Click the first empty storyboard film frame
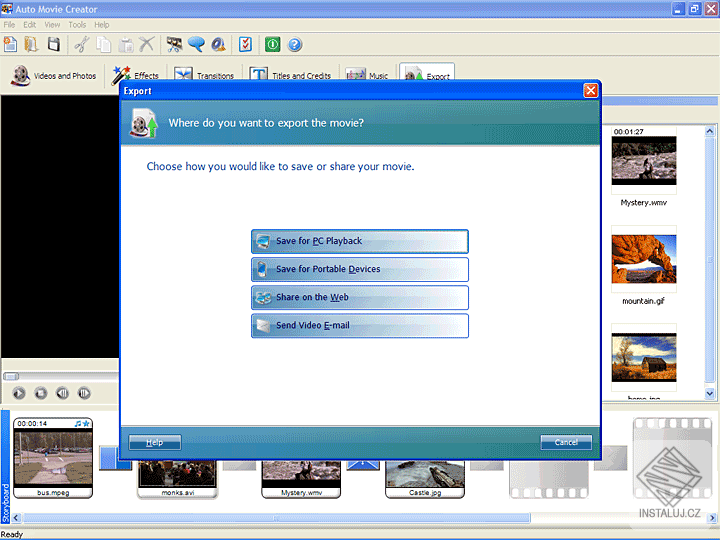 (549, 480)
